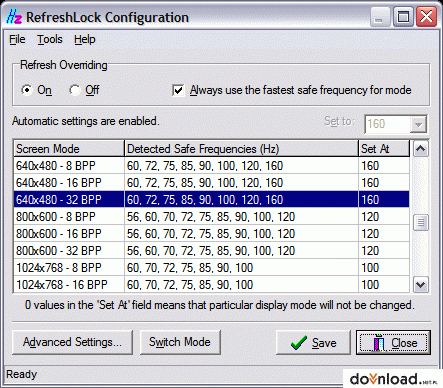Select the 800x600 - 16 BPP row
443x388 pixels.
(x=211, y=234)
